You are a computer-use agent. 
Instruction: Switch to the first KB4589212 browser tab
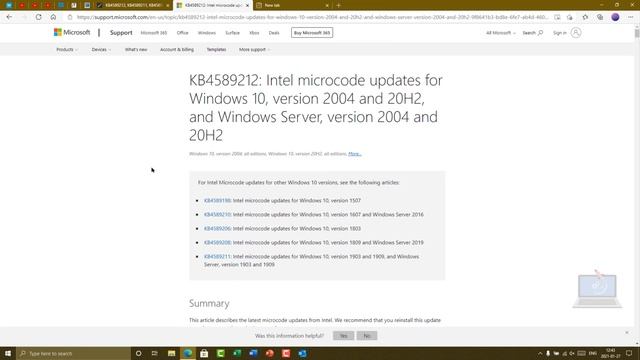133,5
